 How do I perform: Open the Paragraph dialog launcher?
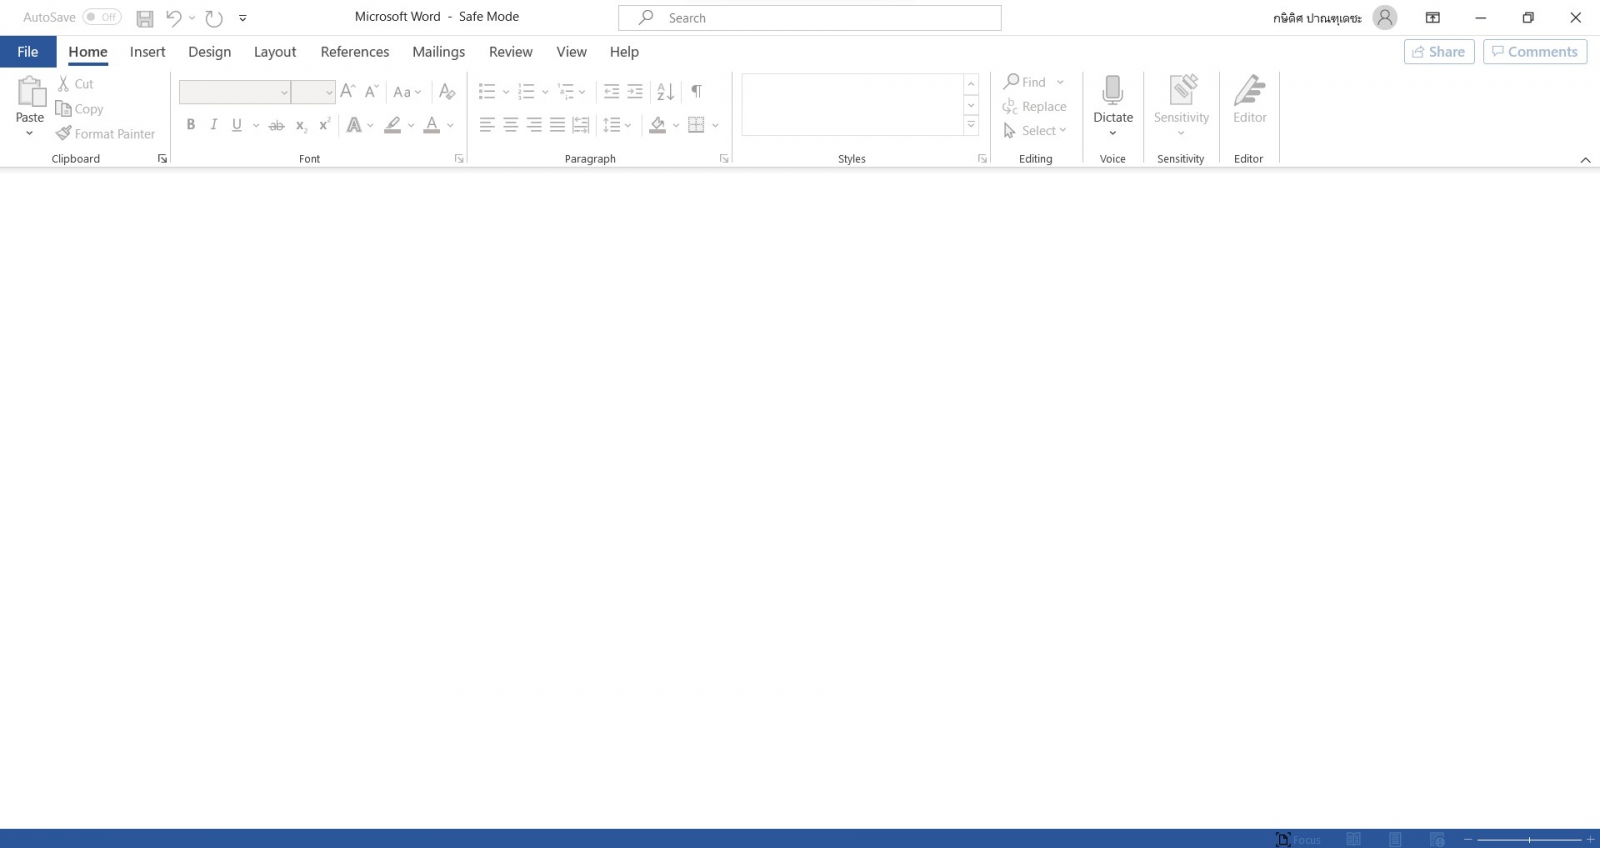click(x=724, y=159)
